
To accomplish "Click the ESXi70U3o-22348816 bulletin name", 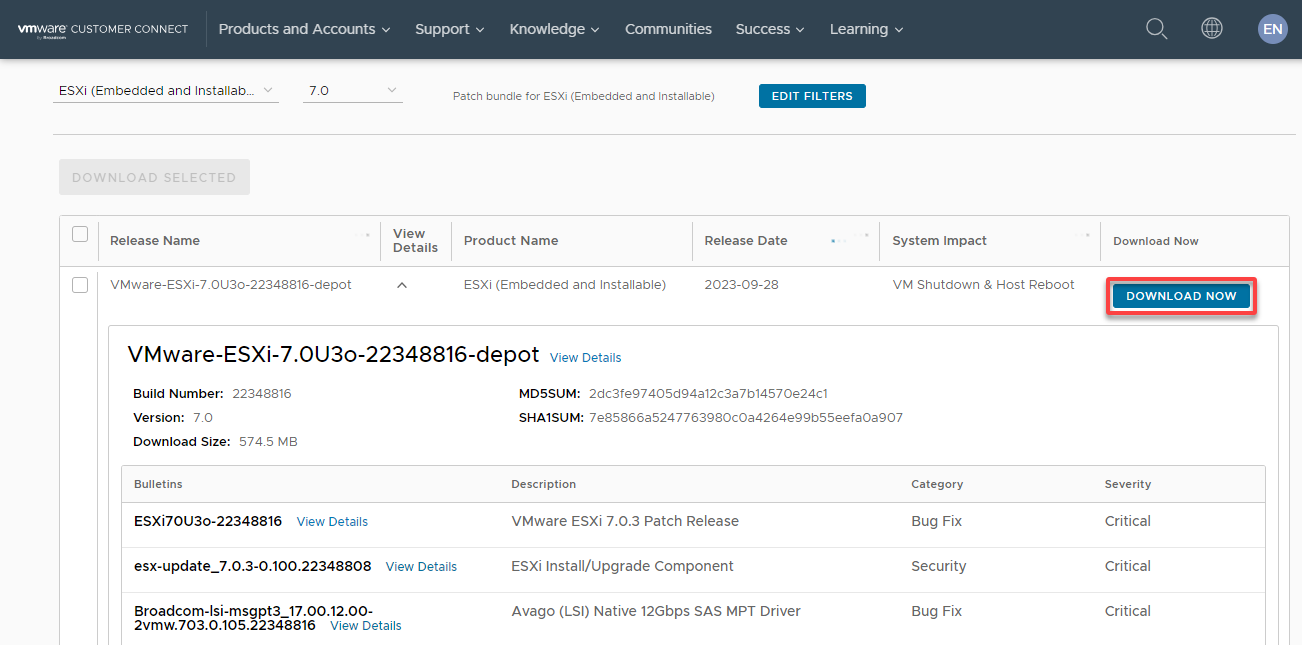I will pyautogui.click(x=208, y=521).
